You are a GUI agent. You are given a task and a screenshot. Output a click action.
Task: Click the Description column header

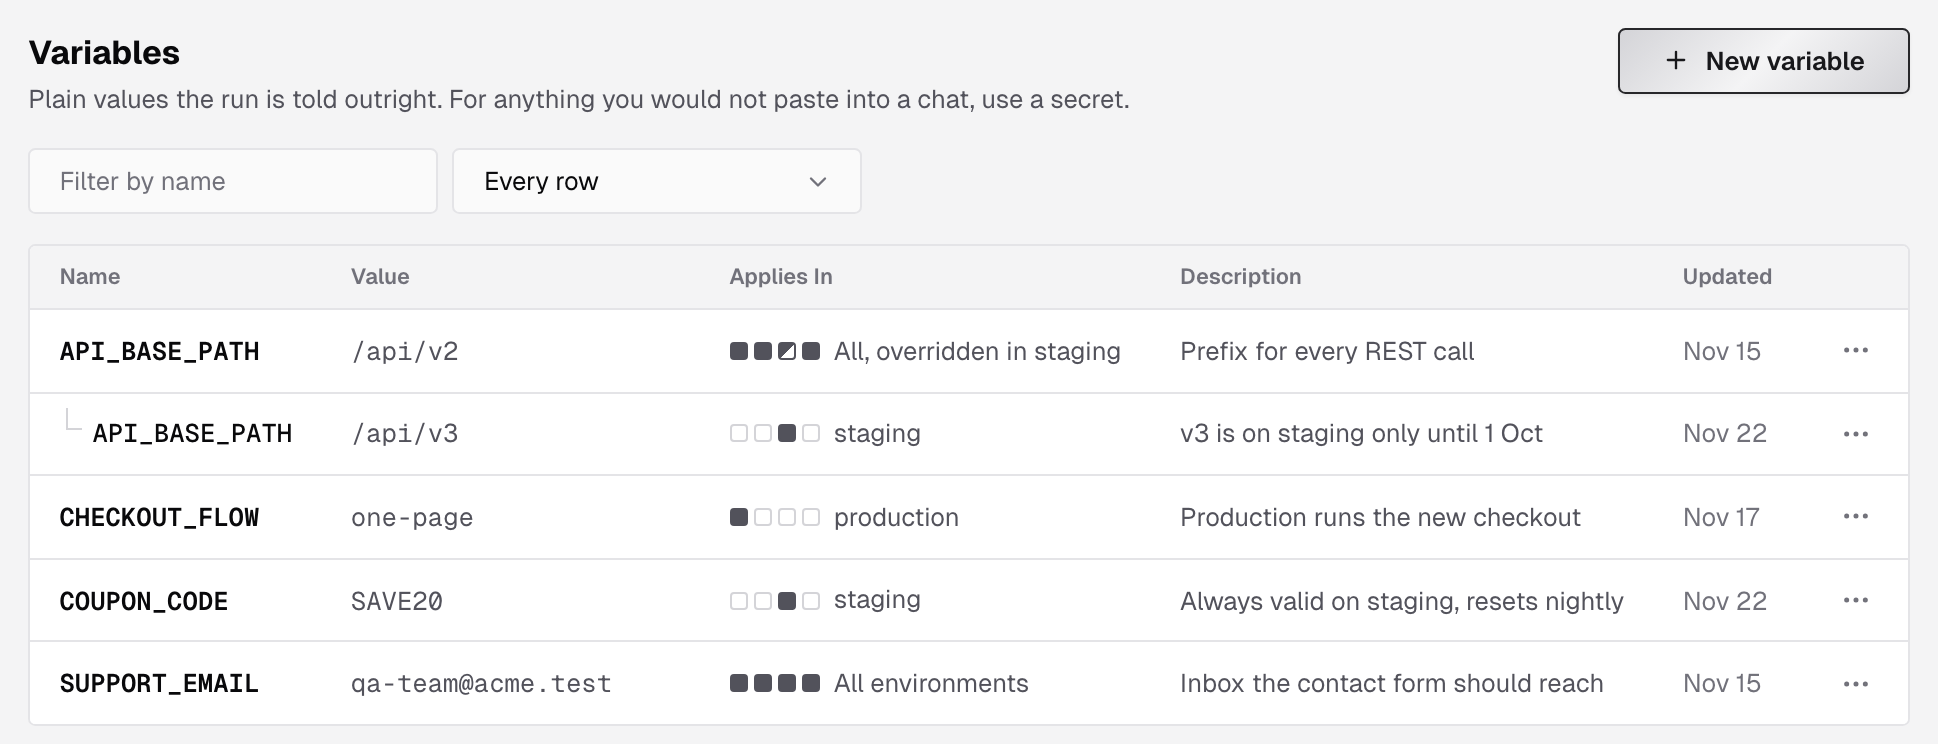(x=1241, y=277)
